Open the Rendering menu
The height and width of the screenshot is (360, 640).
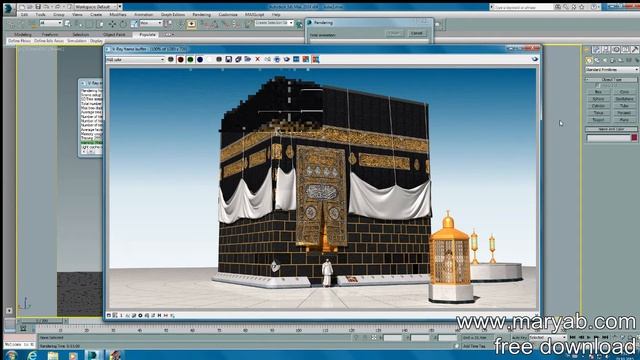coord(202,15)
